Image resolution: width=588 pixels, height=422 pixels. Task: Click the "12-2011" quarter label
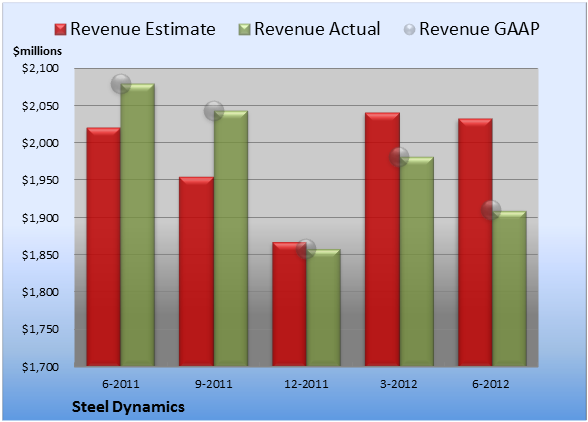click(306, 384)
